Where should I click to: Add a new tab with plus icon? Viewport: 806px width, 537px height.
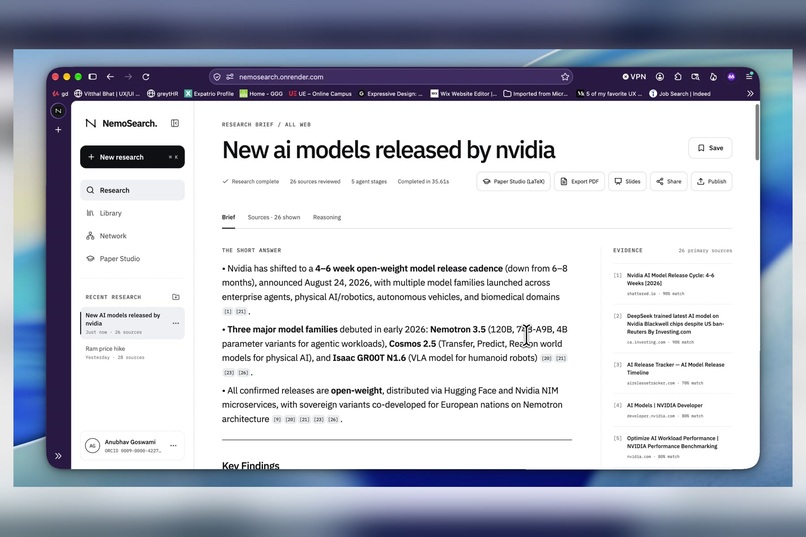click(x=58, y=129)
